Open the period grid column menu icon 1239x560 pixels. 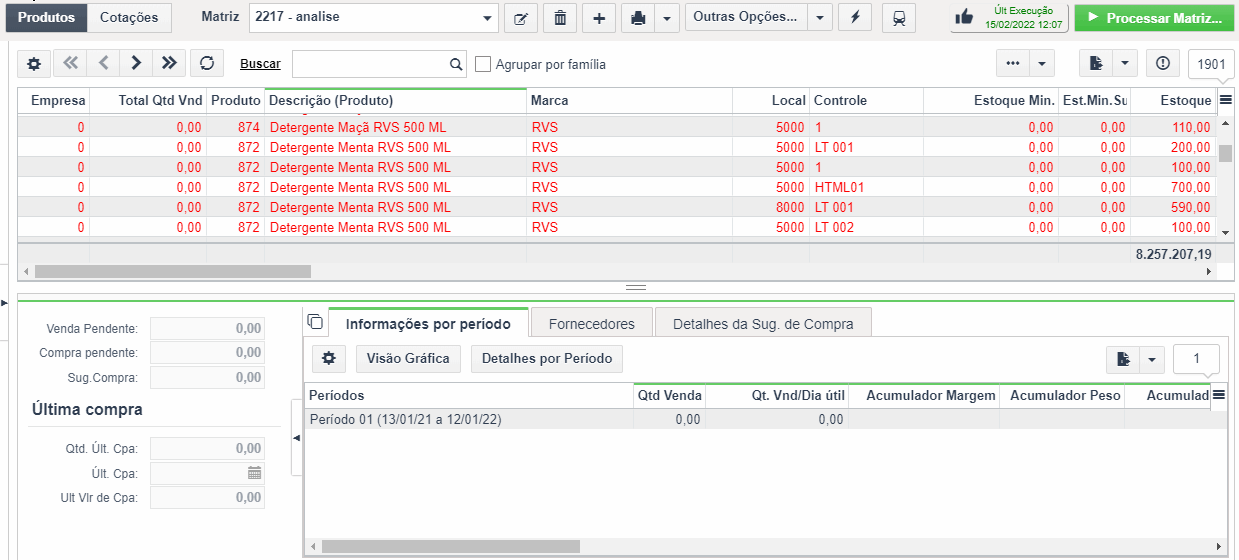point(1219,396)
